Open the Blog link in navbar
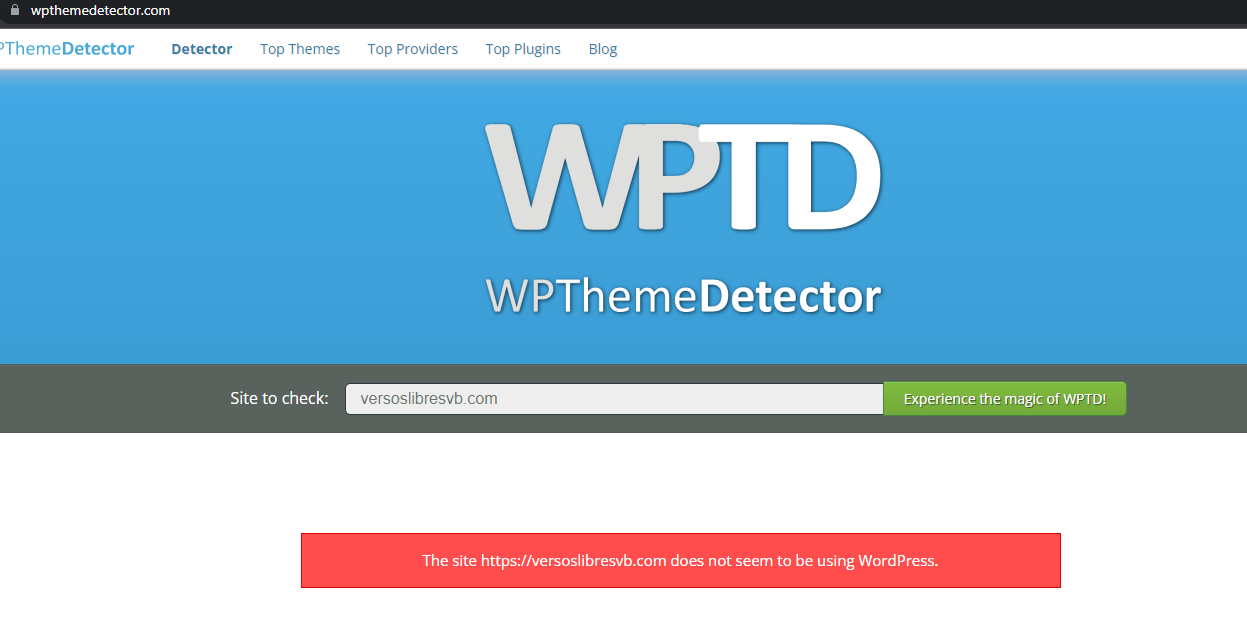The width and height of the screenshot is (1247, 622). pos(603,49)
